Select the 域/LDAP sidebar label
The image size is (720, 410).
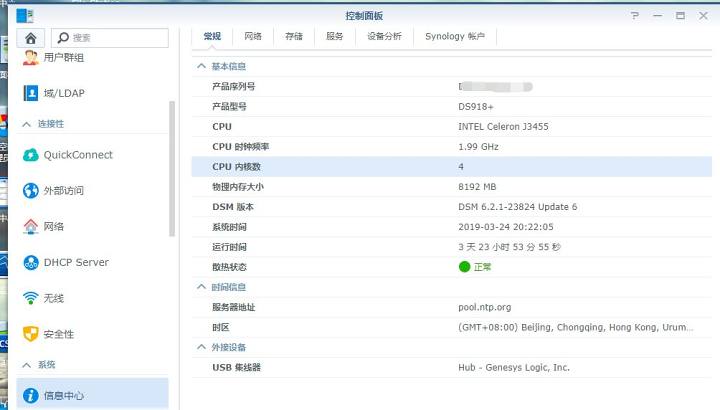pos(64,93)
